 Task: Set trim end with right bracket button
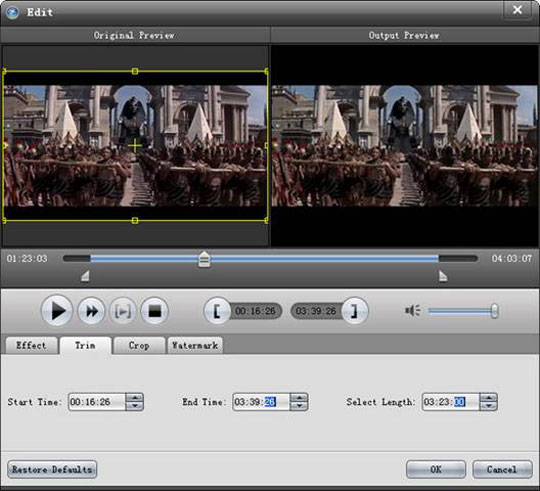(x=355, y=311)
